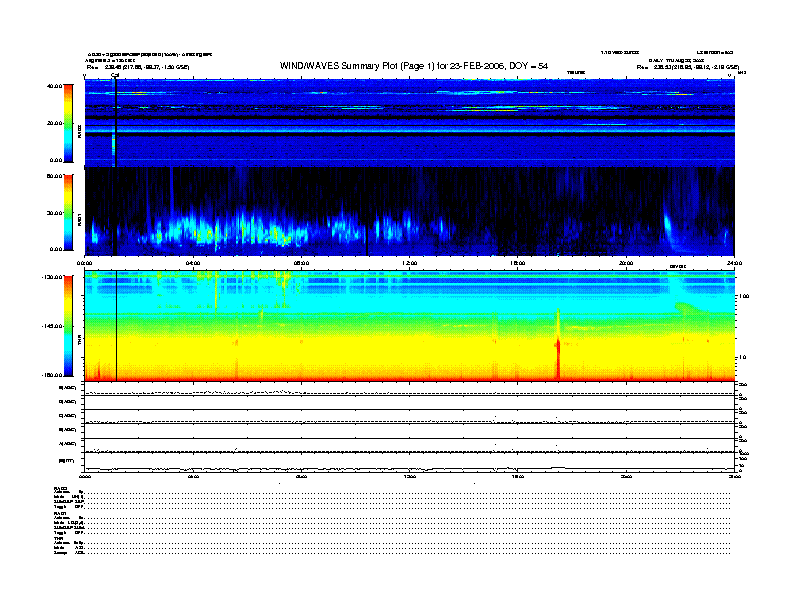Click the 20.00 label on the top color bar

55,123
